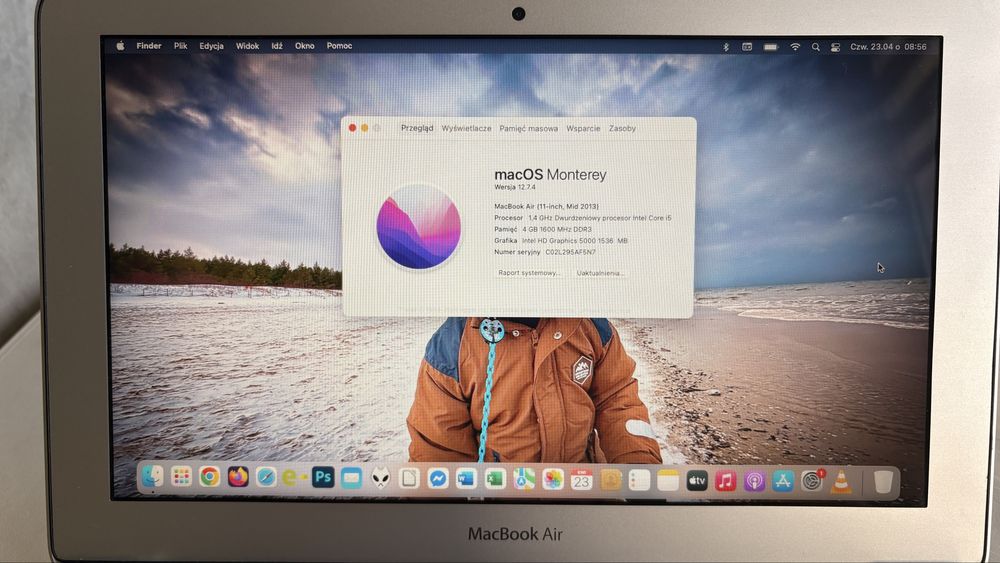The image size is (1000, 563).
Task: Launch Photoshop from the Dock
Action: coord(323,477)
